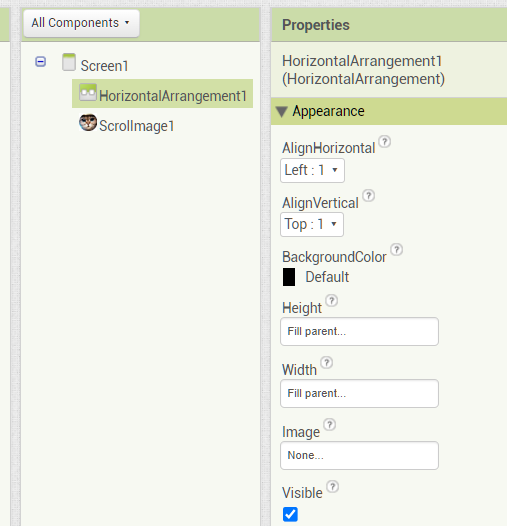Open help icon beside Image property
Viewport: 507px width, 526px height.
[x=330, y=424]
